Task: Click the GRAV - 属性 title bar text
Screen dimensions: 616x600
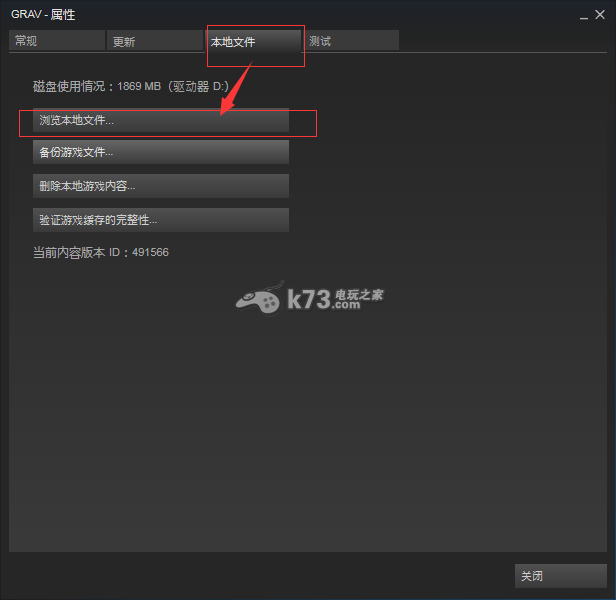Action: (x=43, y=15)
